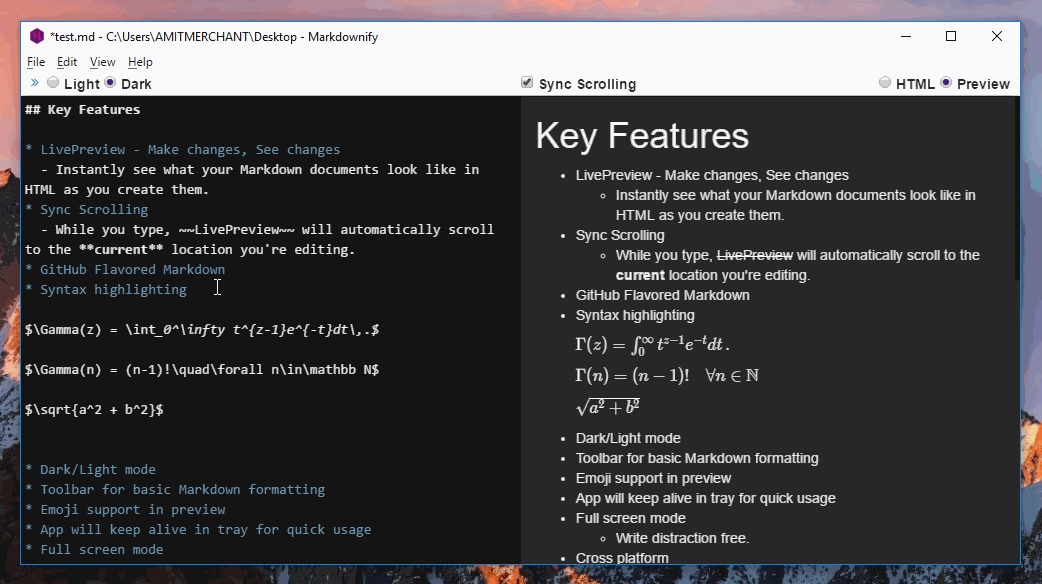
Task: Open the Edit menu
Action: 66,62
